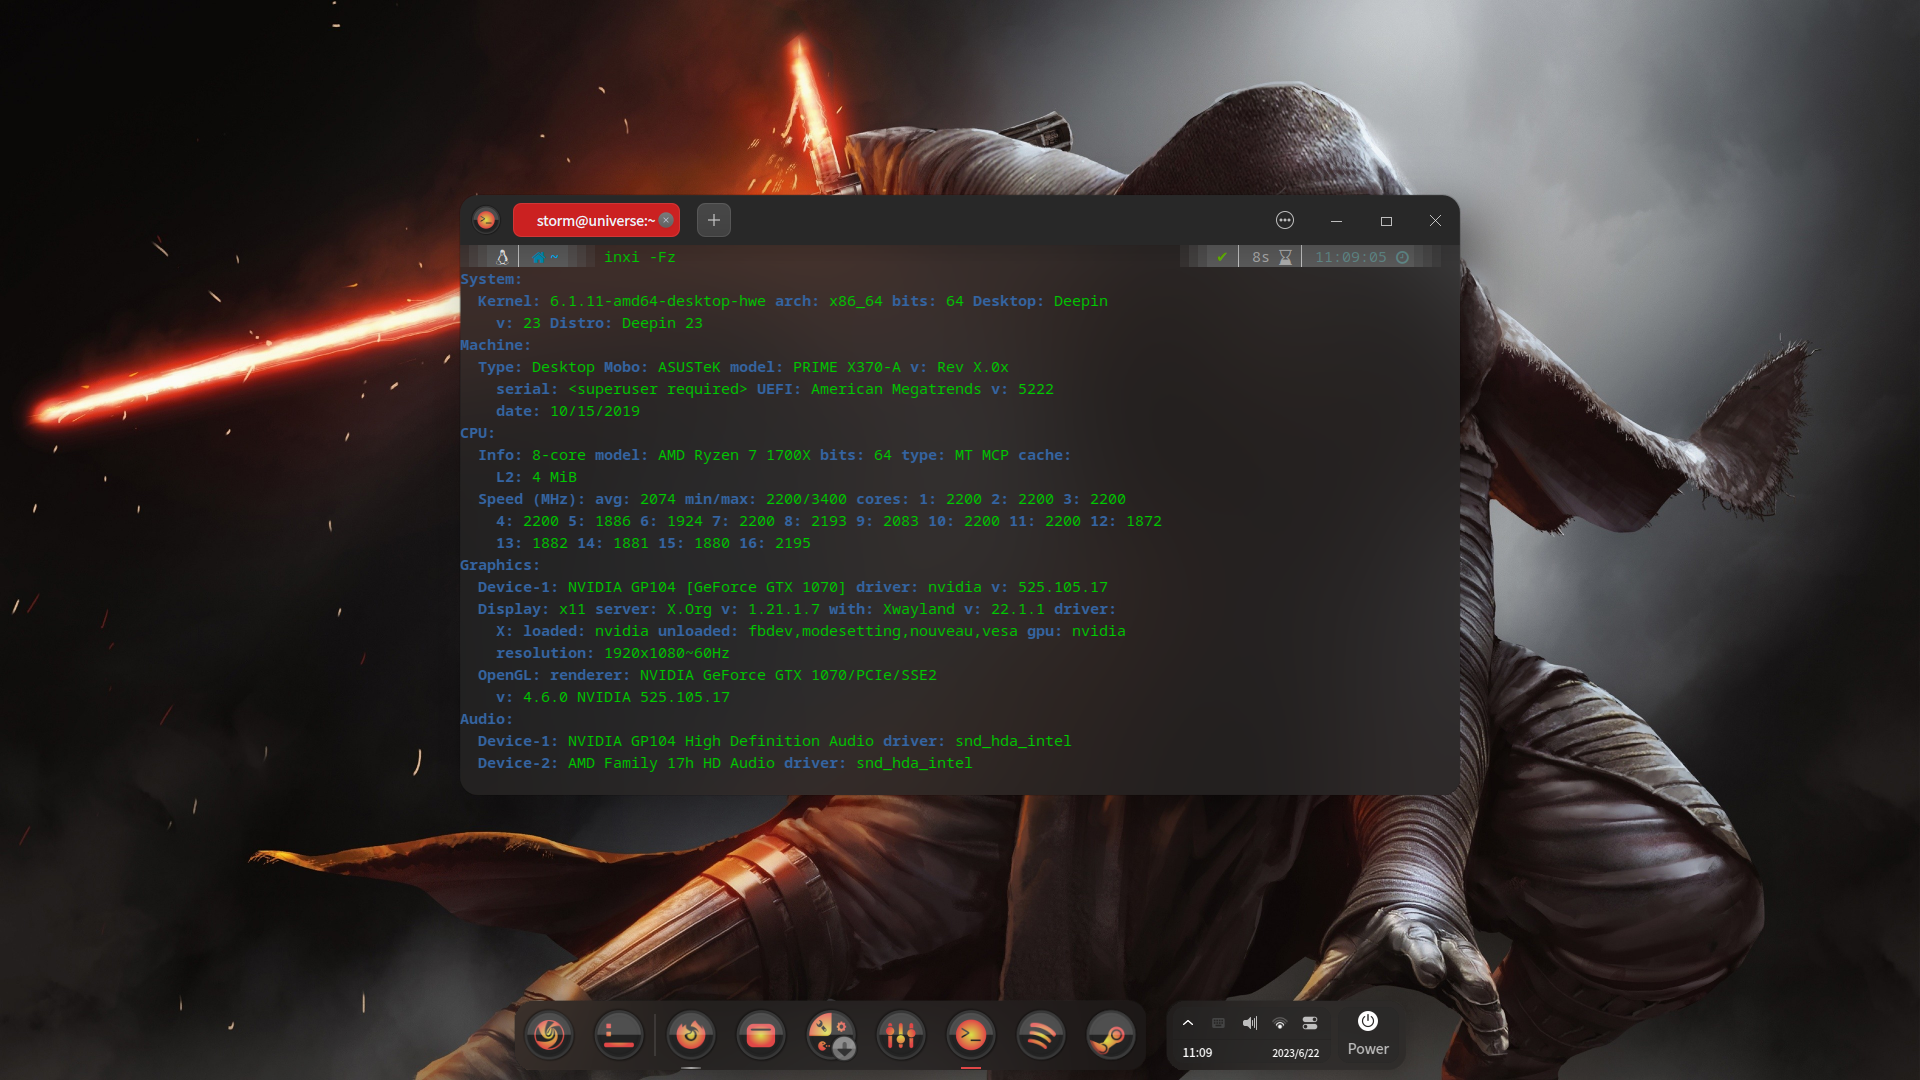Open the equalizer sliders dock icon
This screenshot has width=1920, height=1080.
(901, 1035)
